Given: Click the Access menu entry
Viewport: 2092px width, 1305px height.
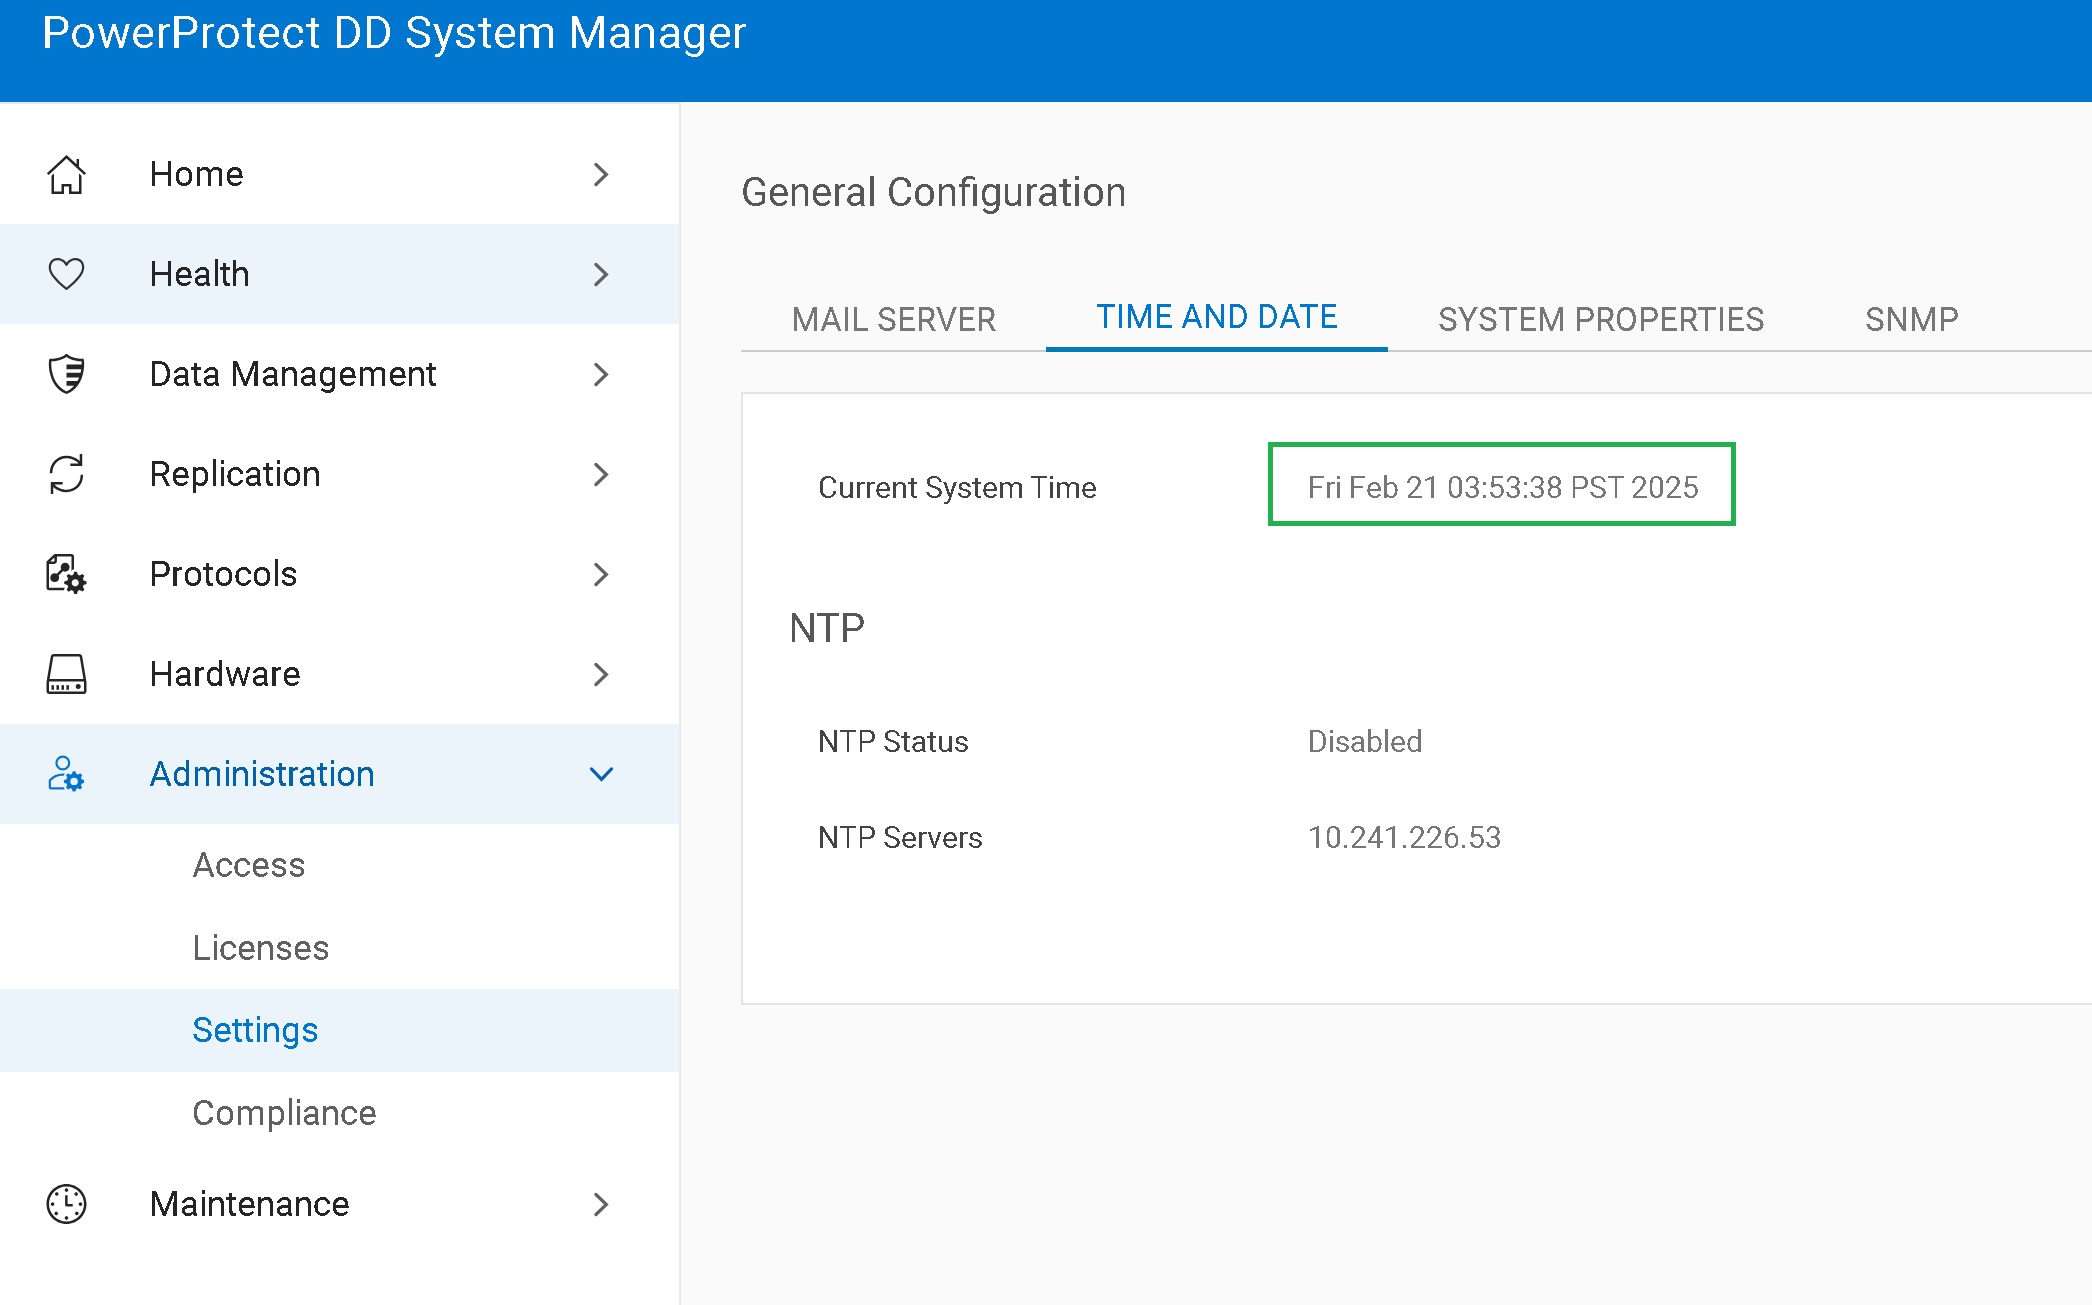Looking at the screenshot, I should (249, 864).
